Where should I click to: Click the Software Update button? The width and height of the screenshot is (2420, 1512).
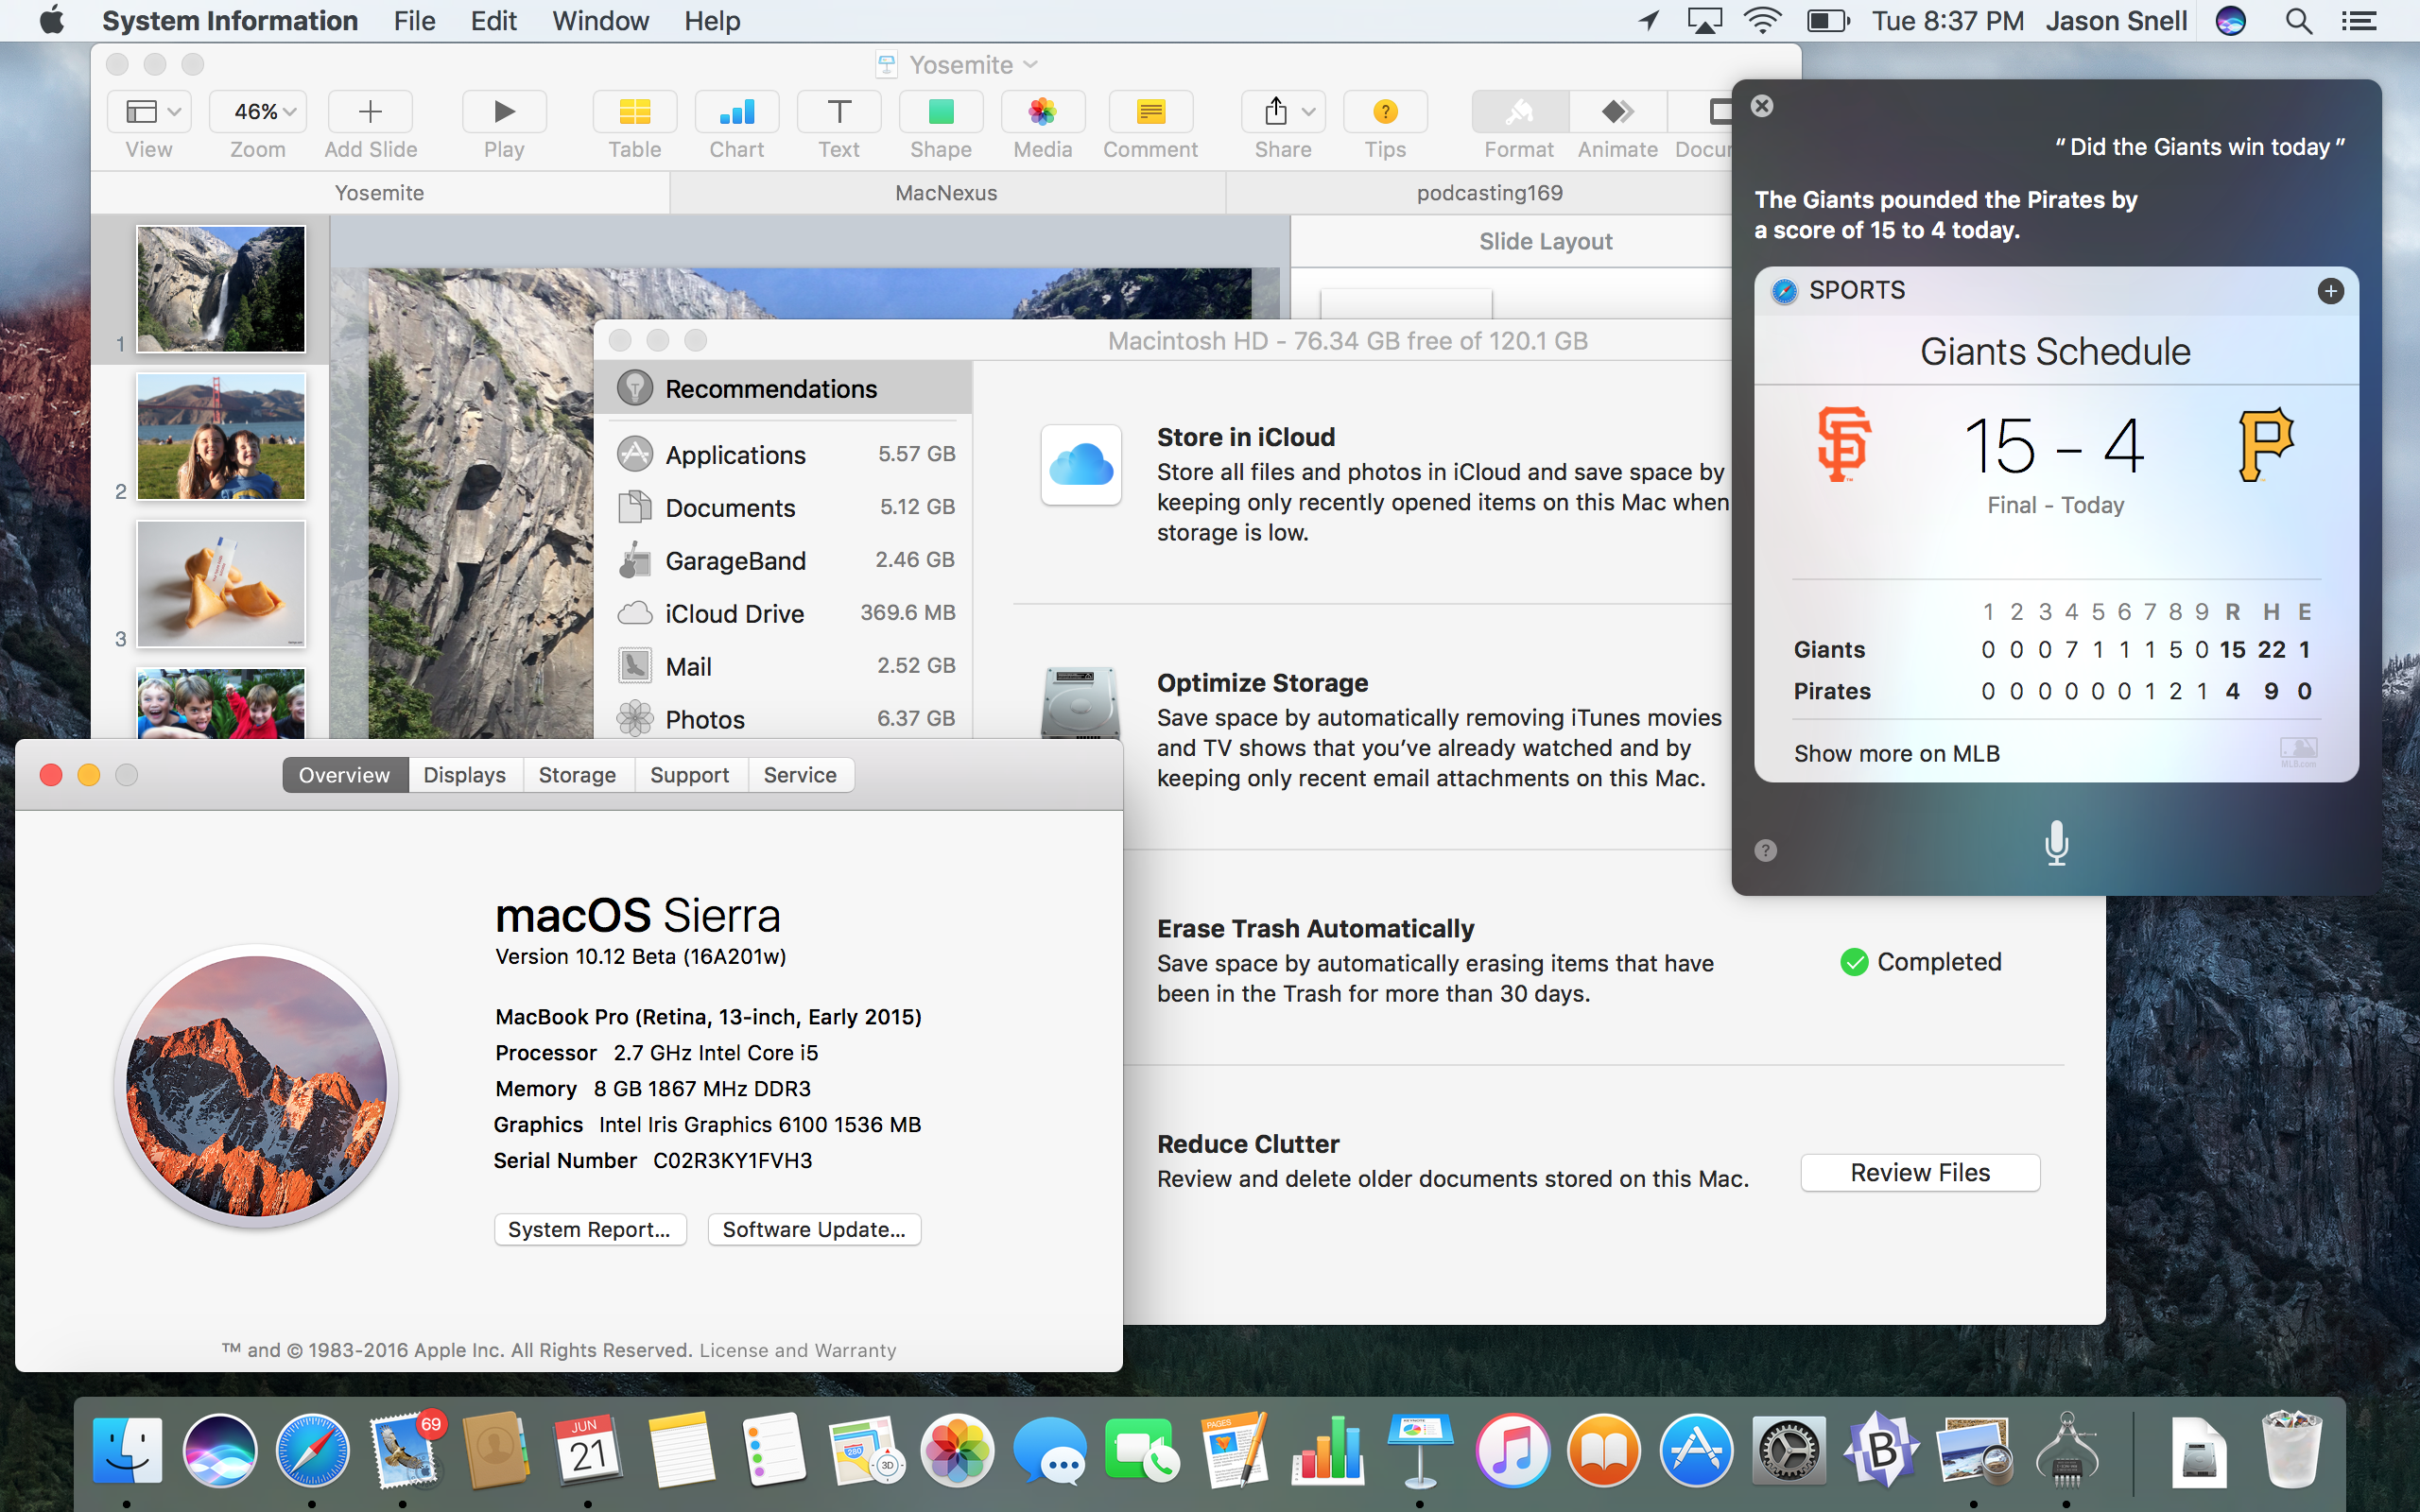(812, 1228)
